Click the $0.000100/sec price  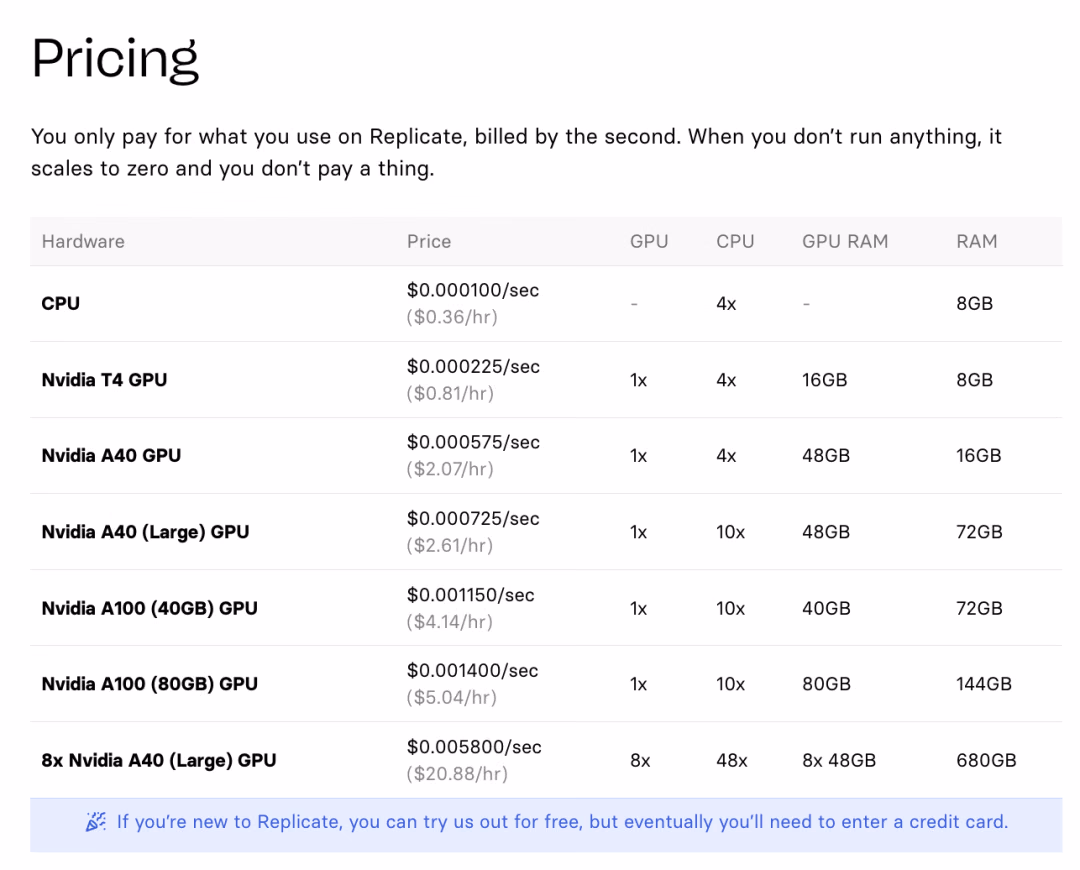click(473, 290)
